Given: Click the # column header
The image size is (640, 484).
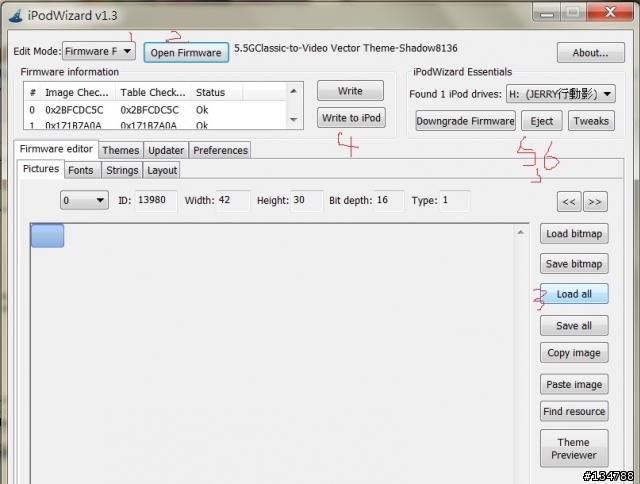Looking at the screenshot, I should point(33,93).
